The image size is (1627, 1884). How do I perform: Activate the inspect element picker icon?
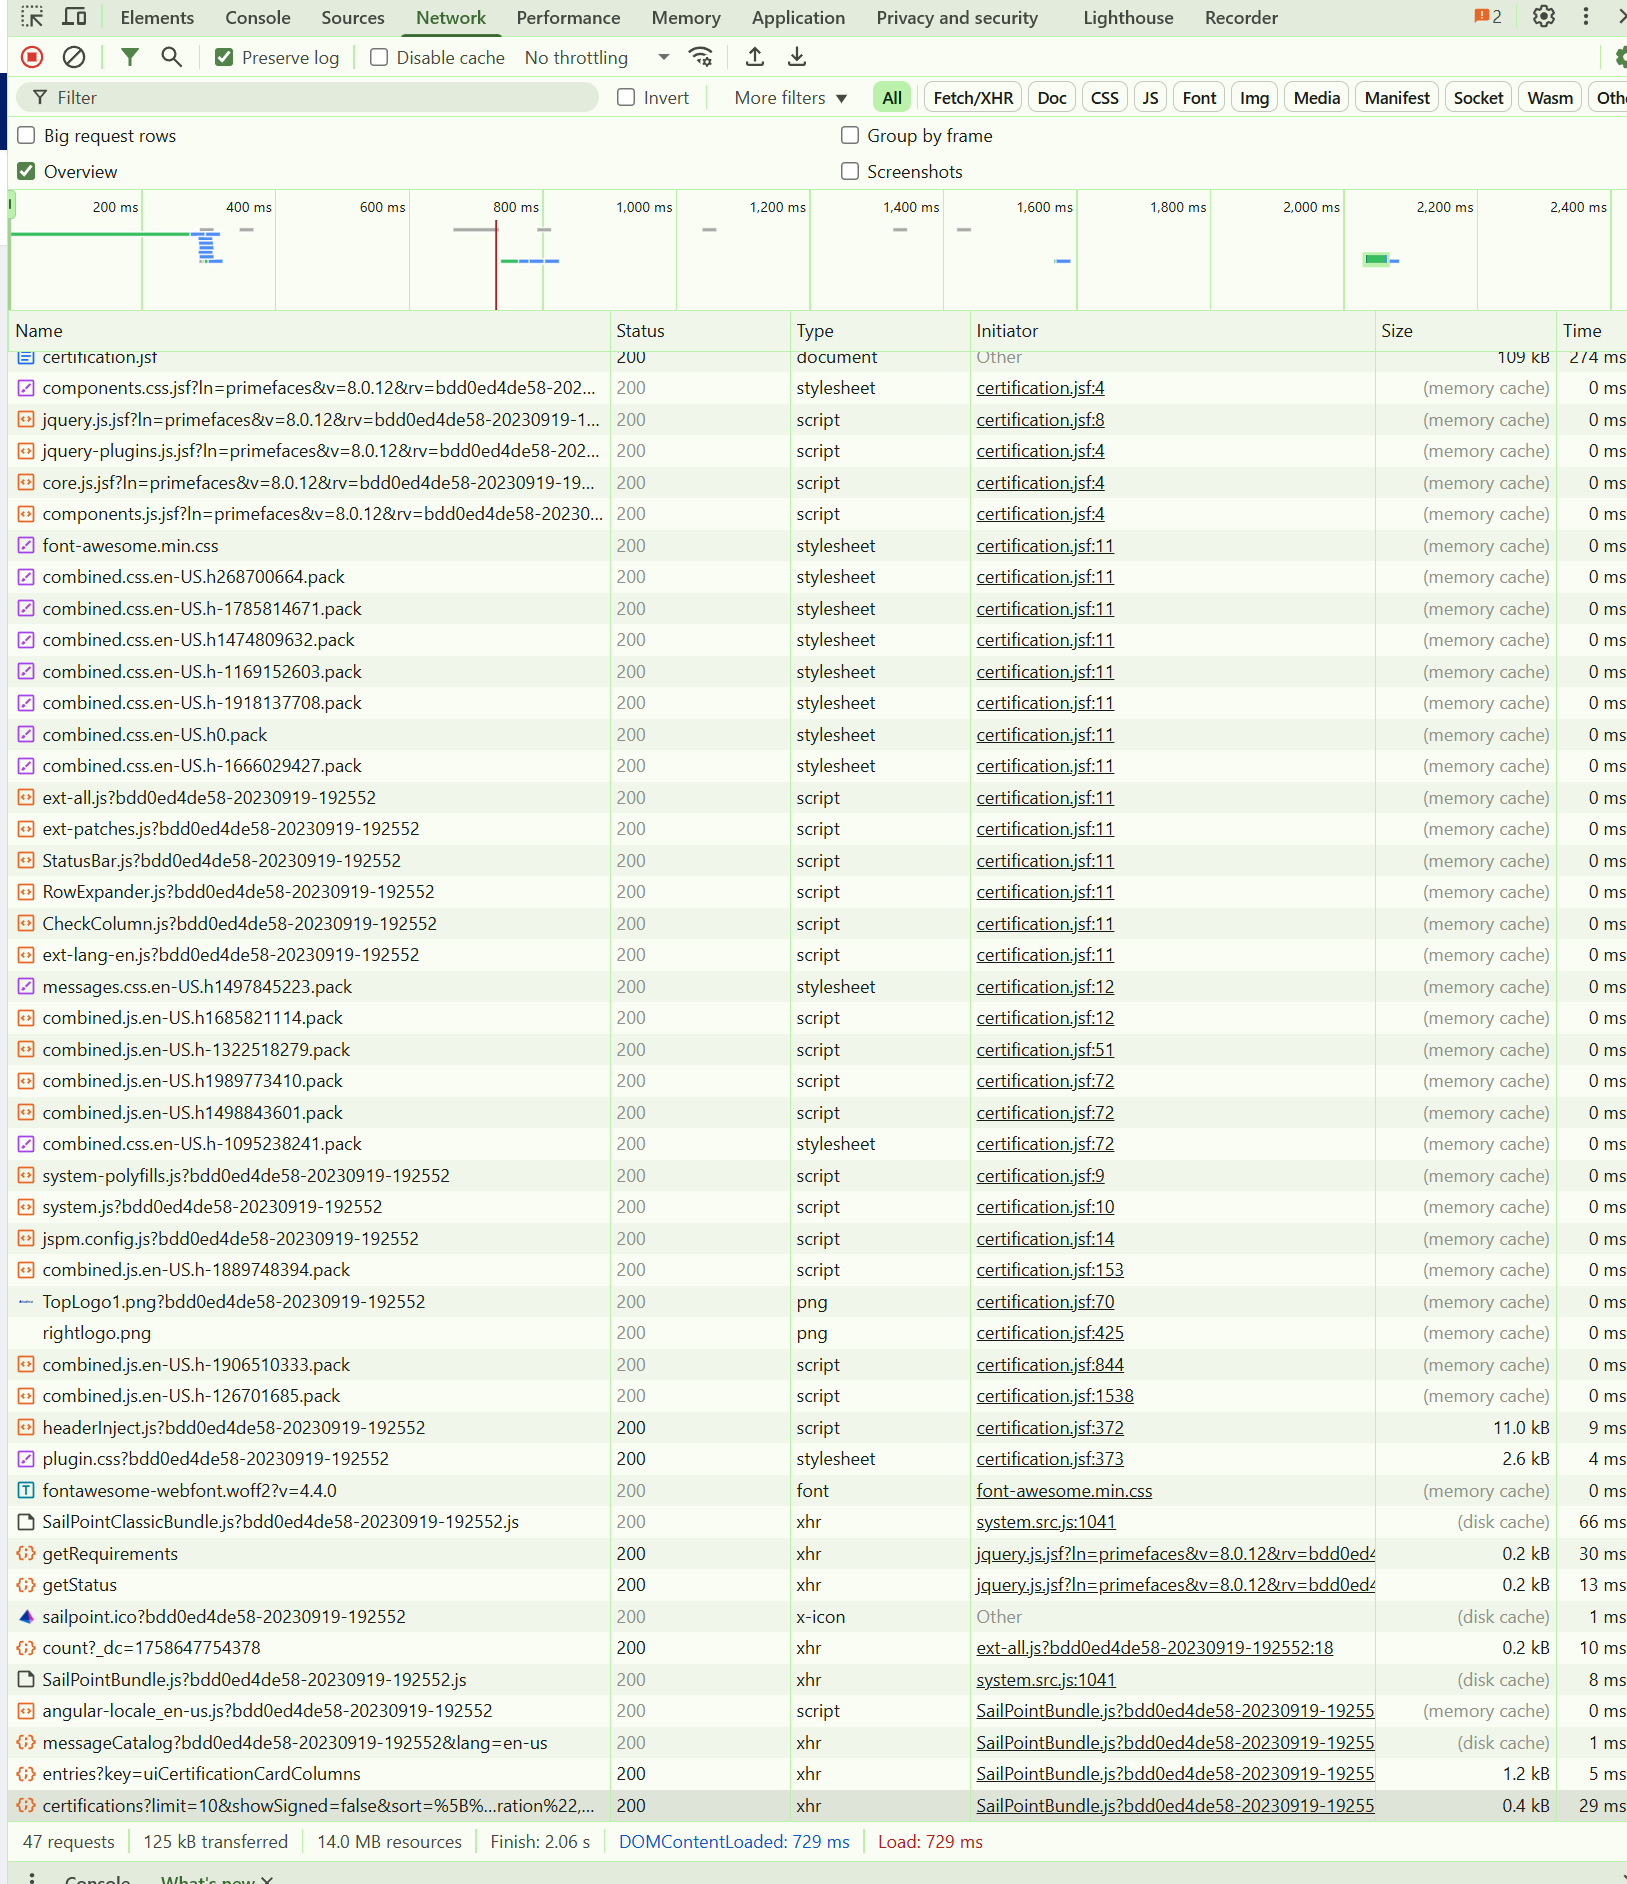pos(32,17)
